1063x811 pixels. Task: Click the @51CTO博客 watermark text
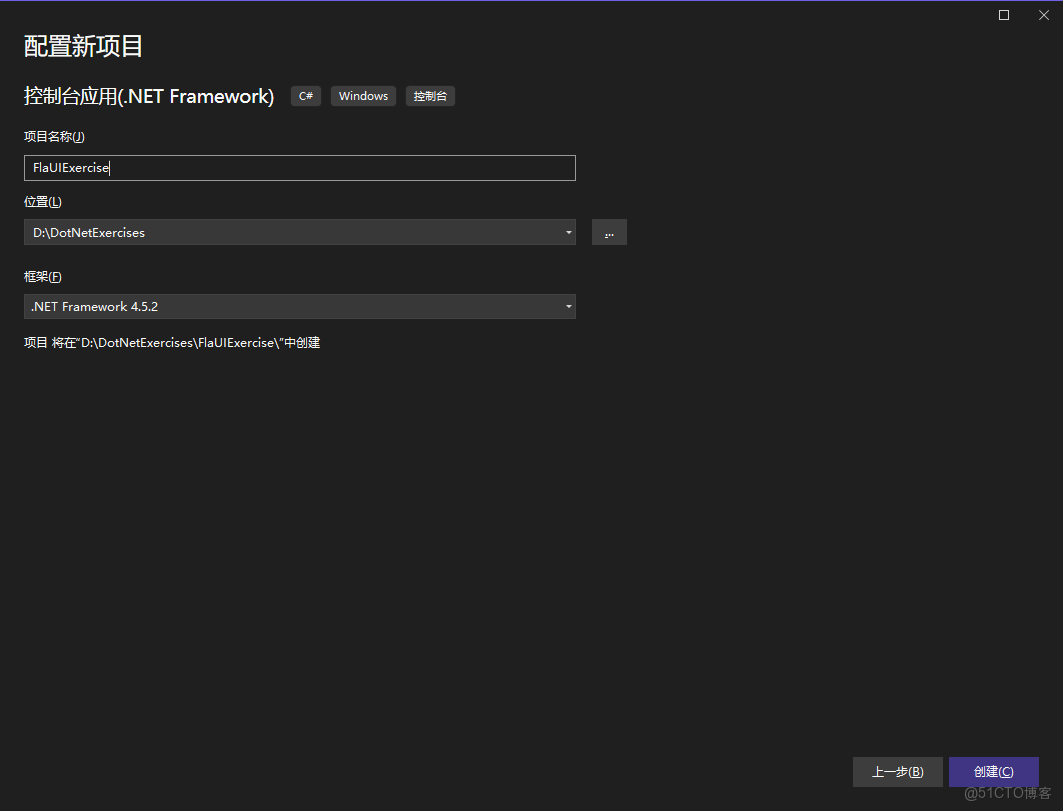pos(1009,795)
